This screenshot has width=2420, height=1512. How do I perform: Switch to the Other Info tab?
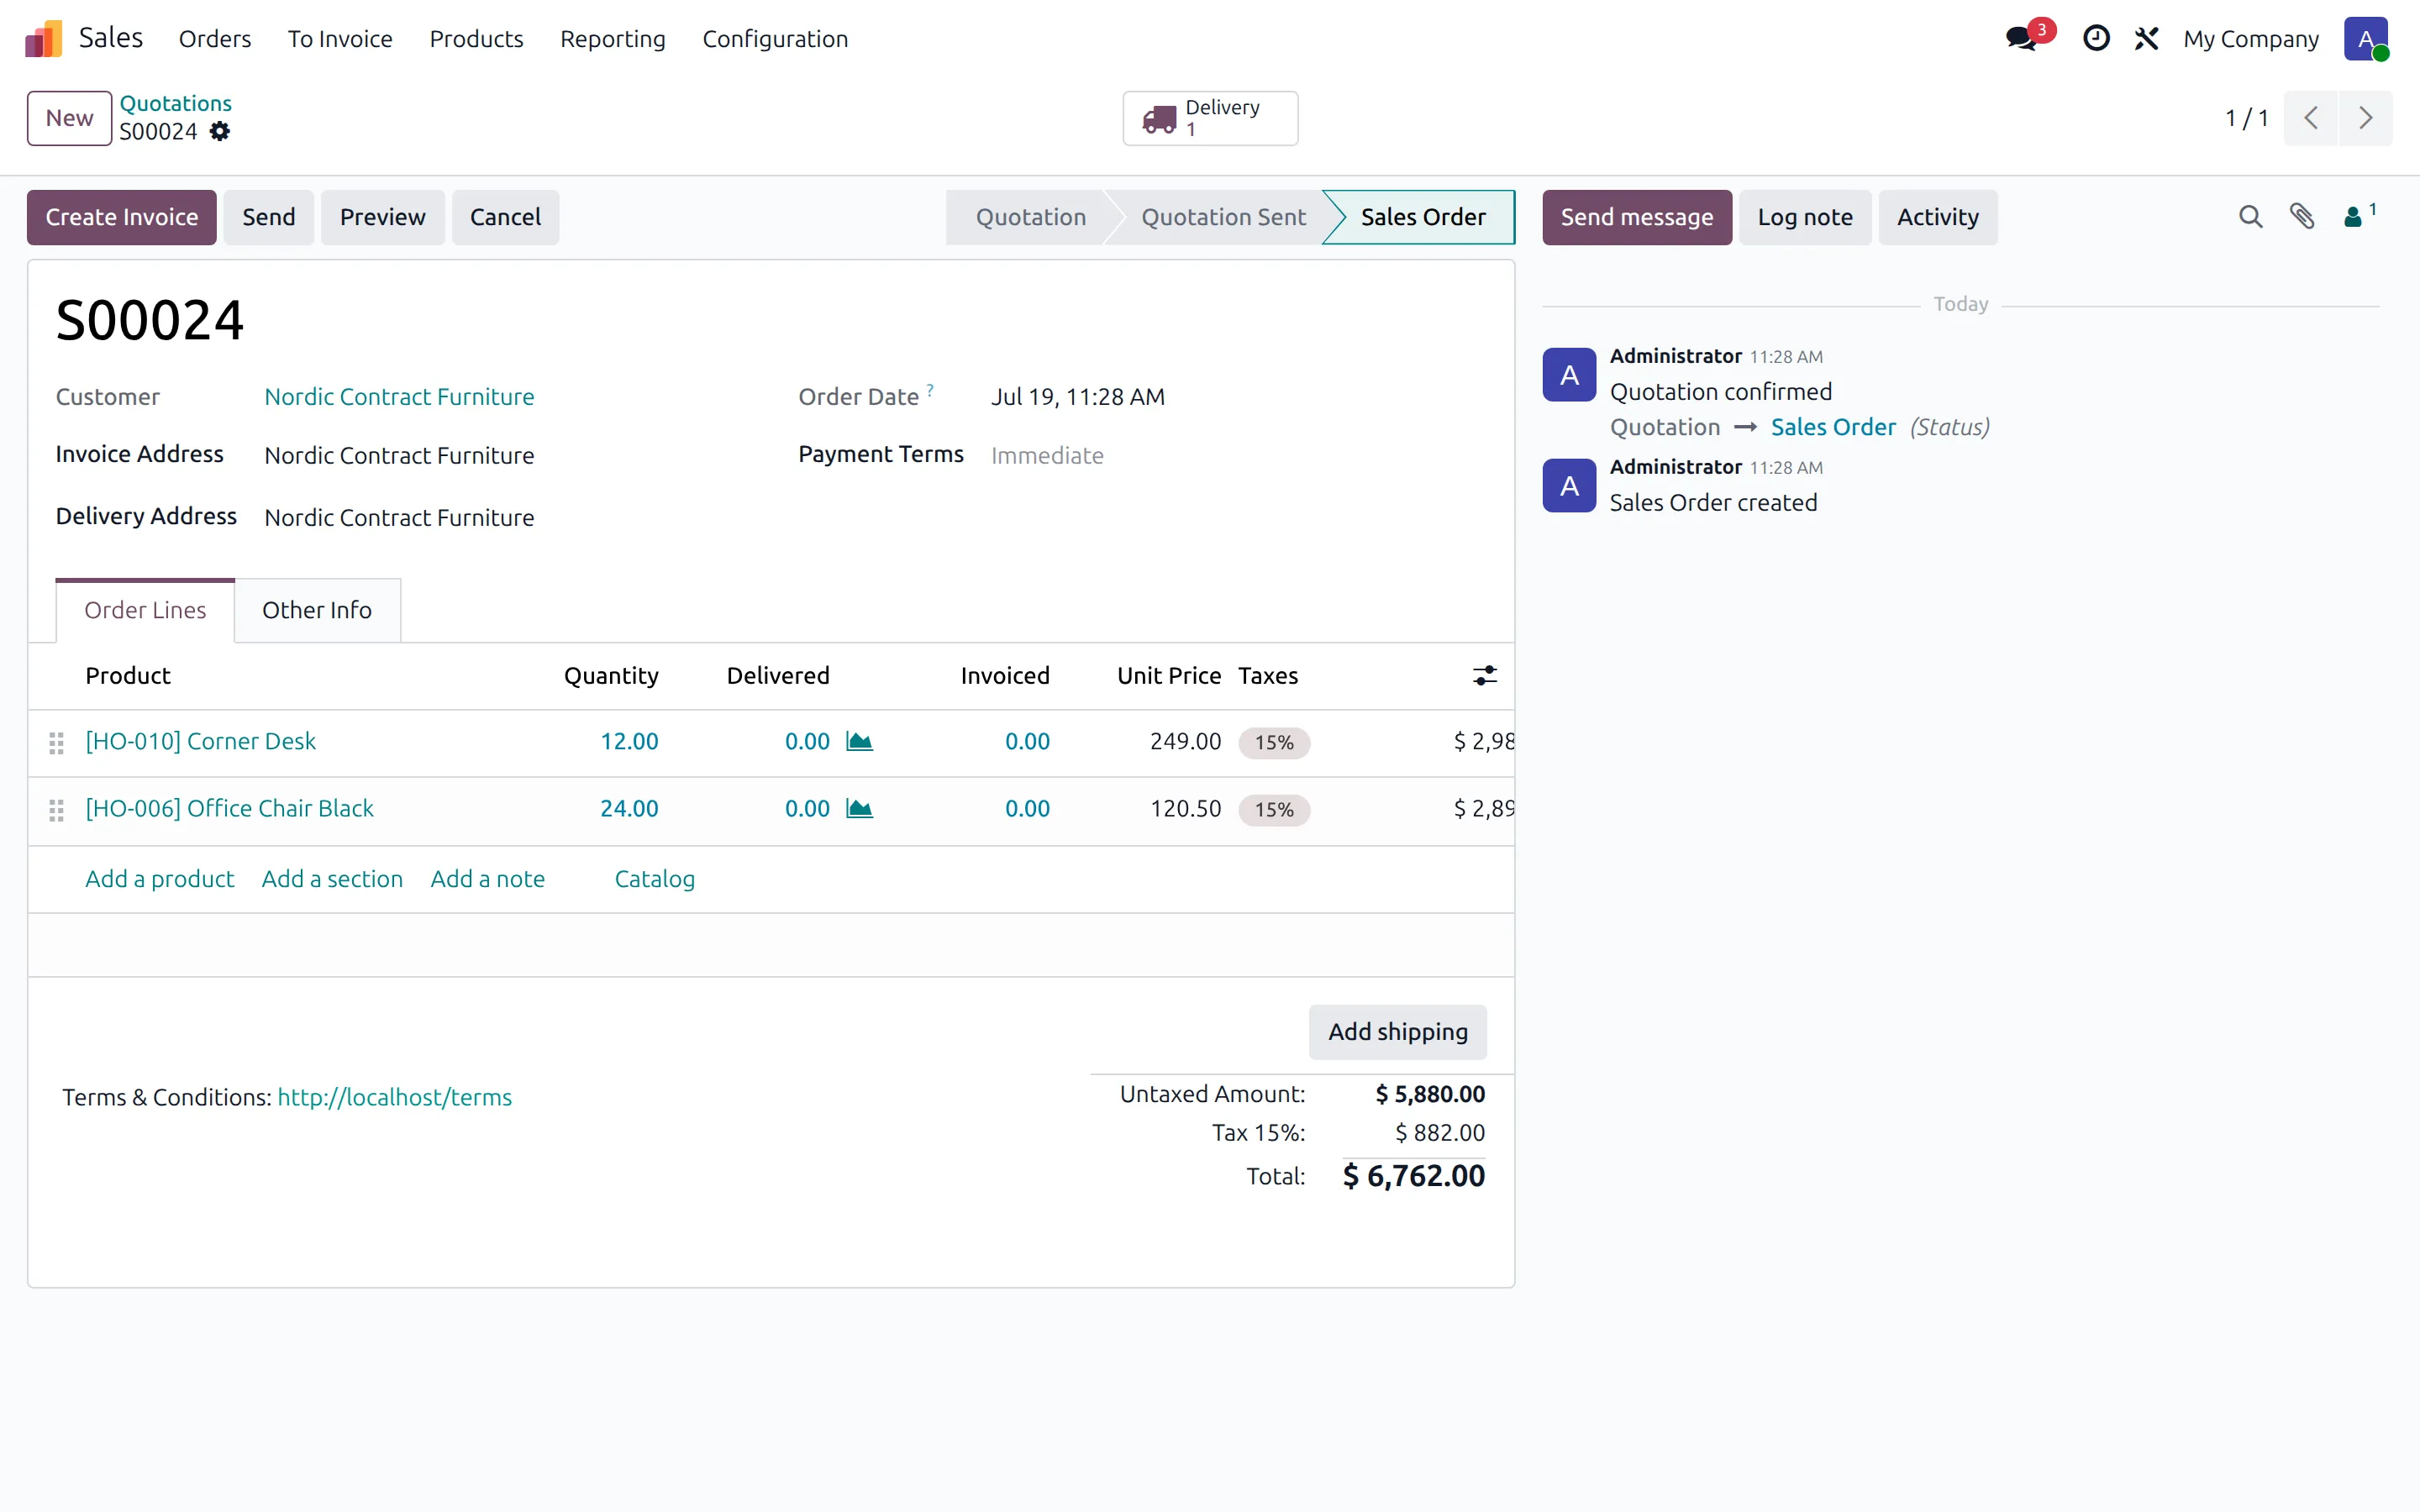pyautogui.click(x=317, y=610)
